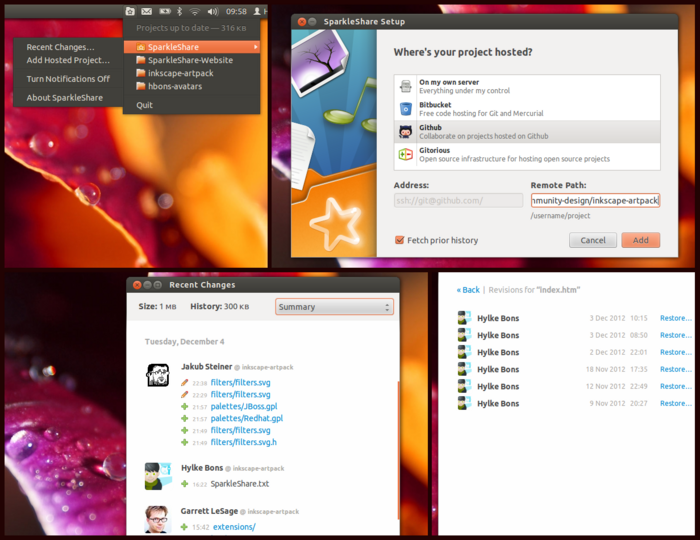Select Recent Changes… from the submenu
700x540 pixels.
(x=60, y=47)
